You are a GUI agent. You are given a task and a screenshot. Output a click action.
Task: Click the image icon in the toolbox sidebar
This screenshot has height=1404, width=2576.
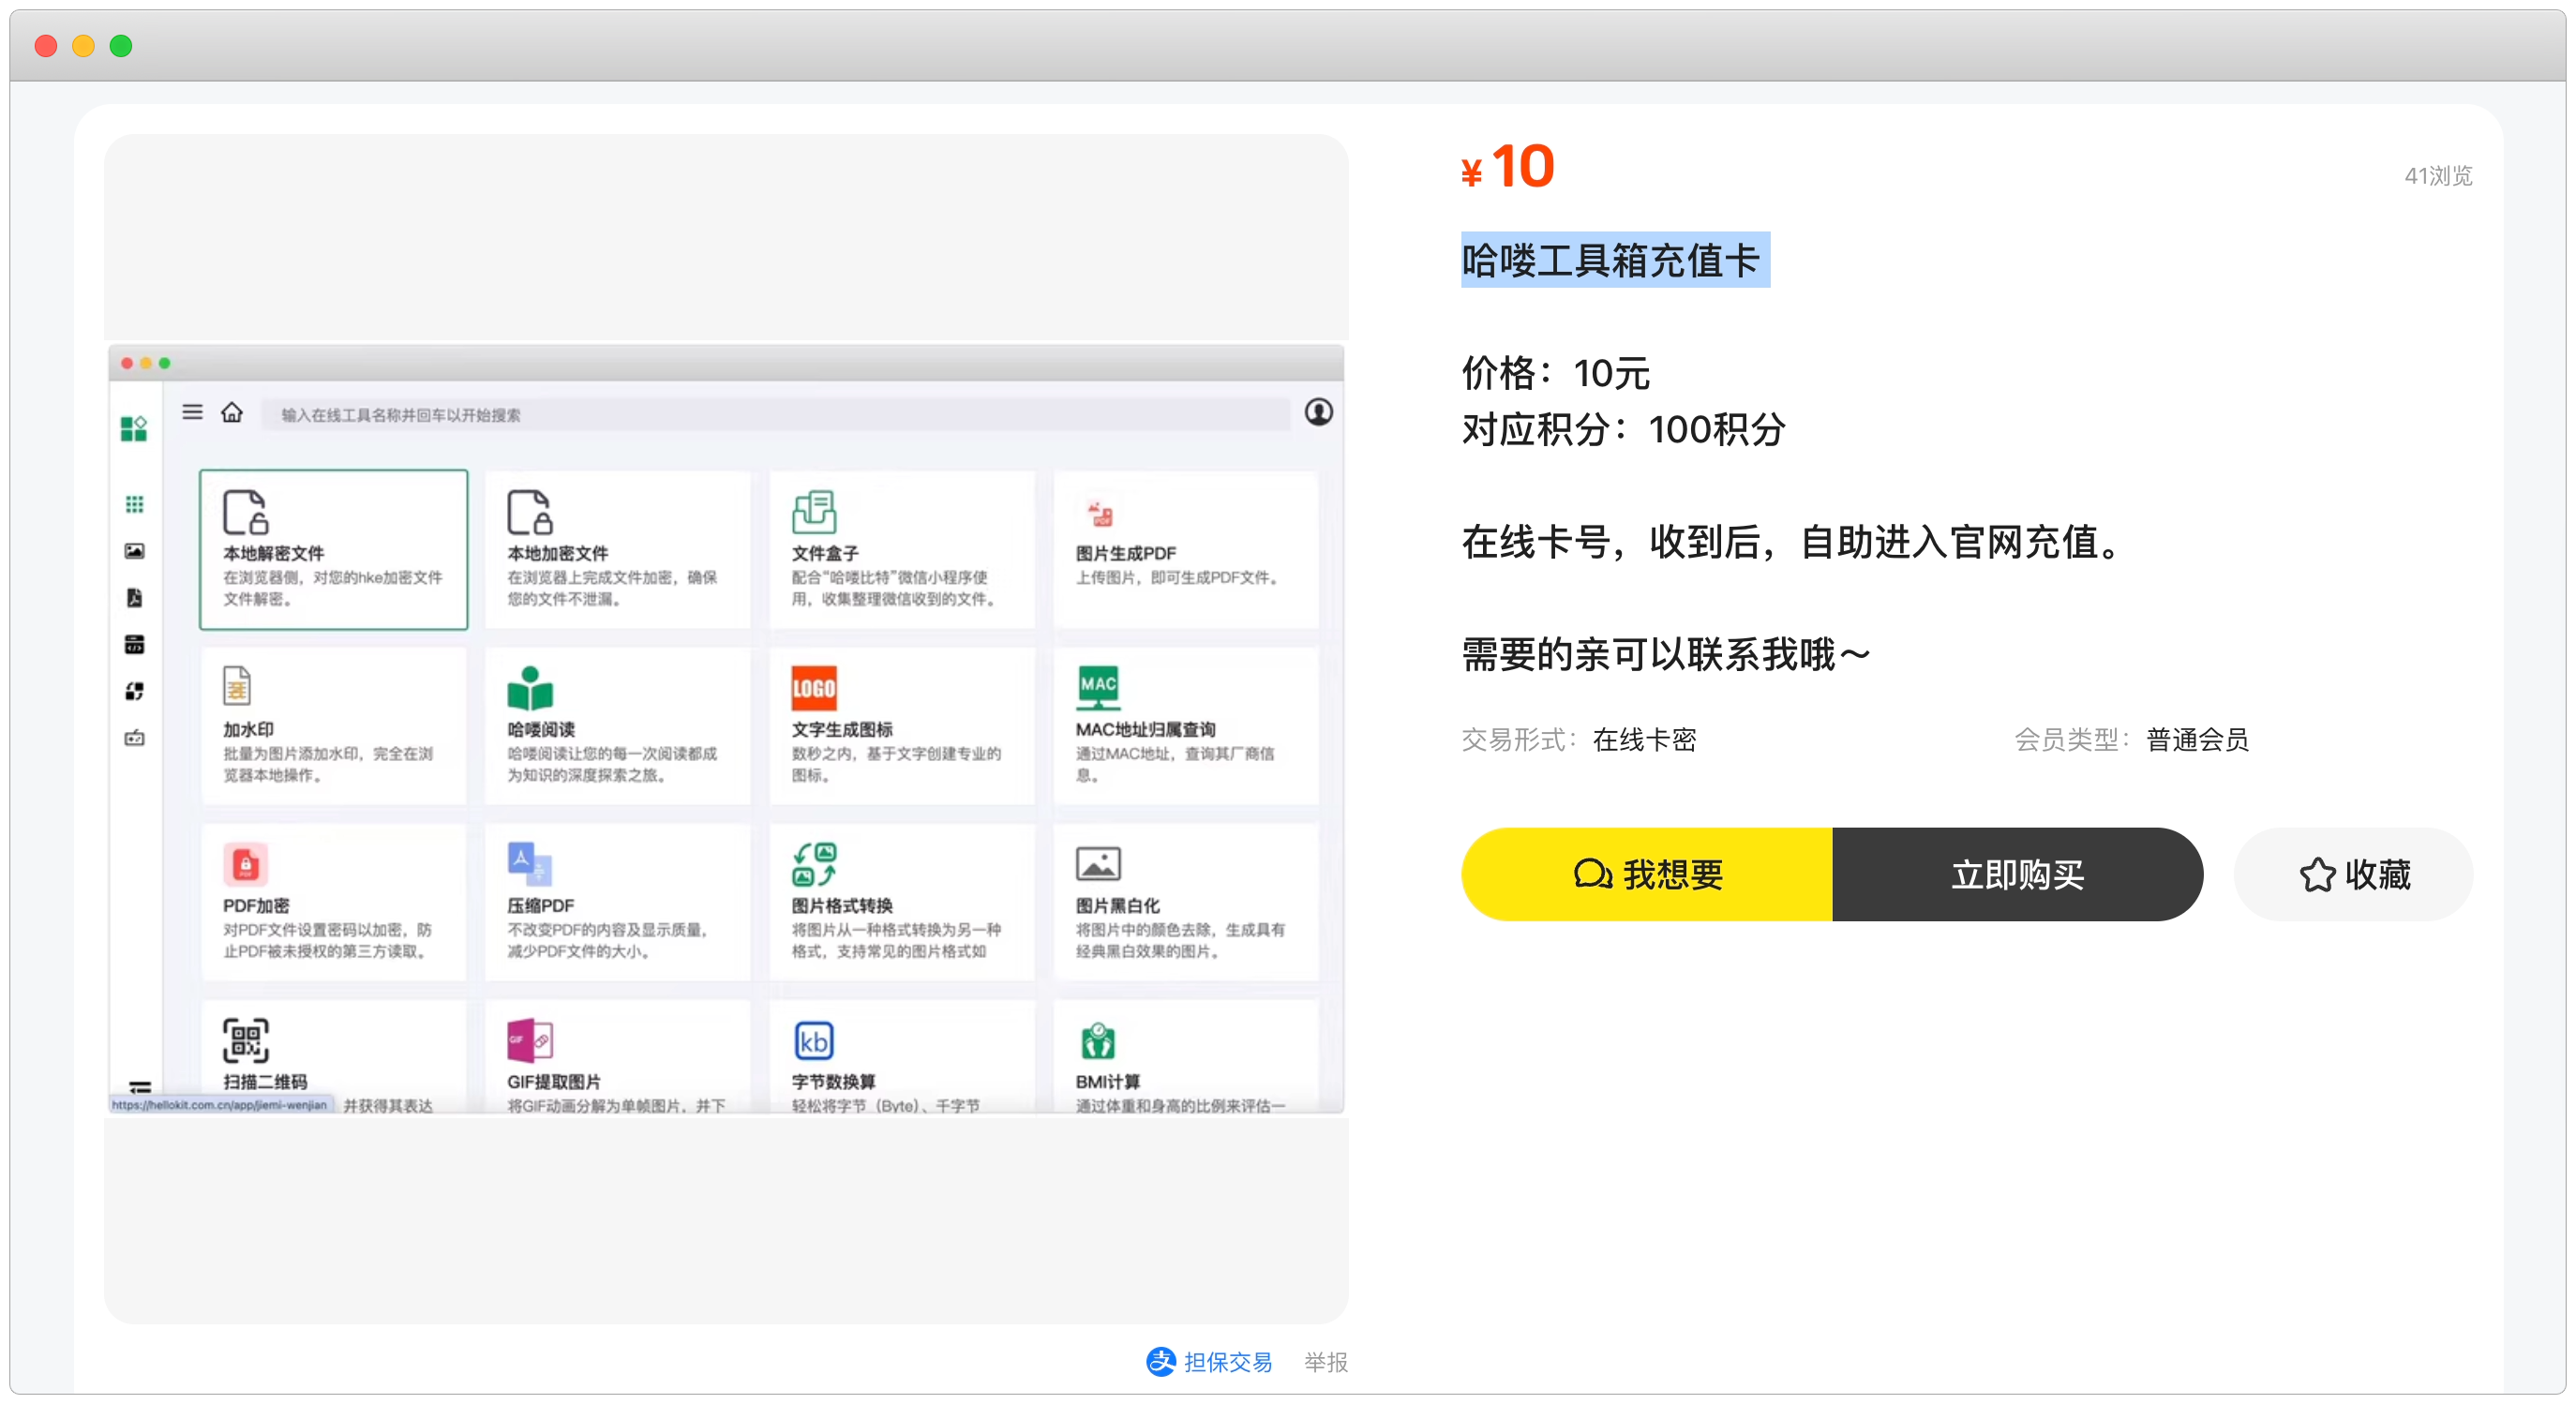(x=134, y=551)
